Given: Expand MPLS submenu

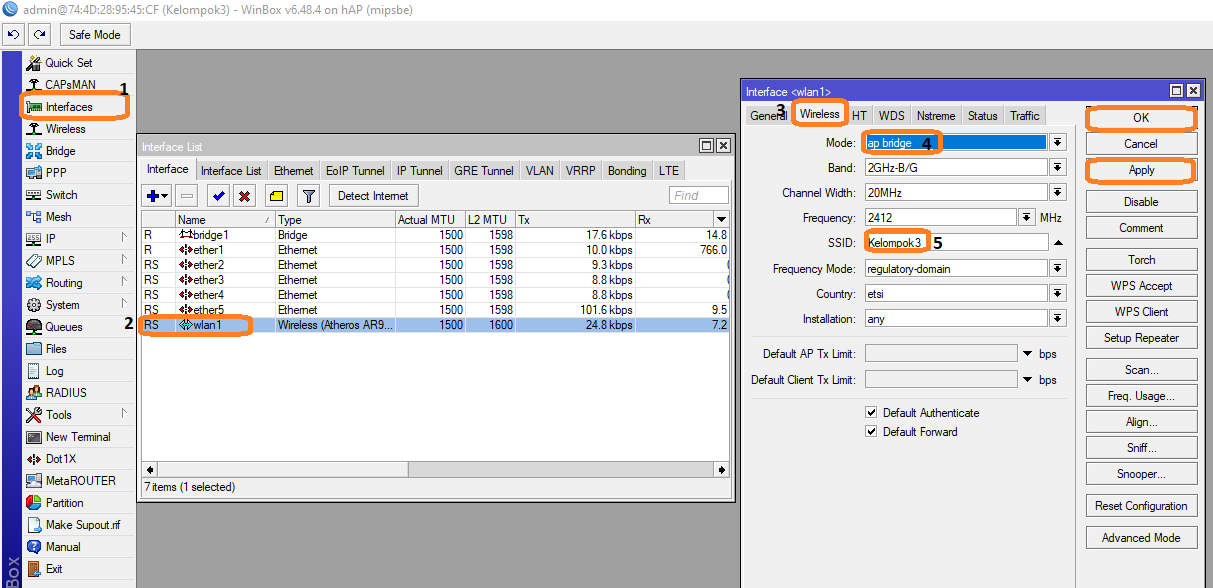Looking at the screenshot, I should click(x=125, y=261).
